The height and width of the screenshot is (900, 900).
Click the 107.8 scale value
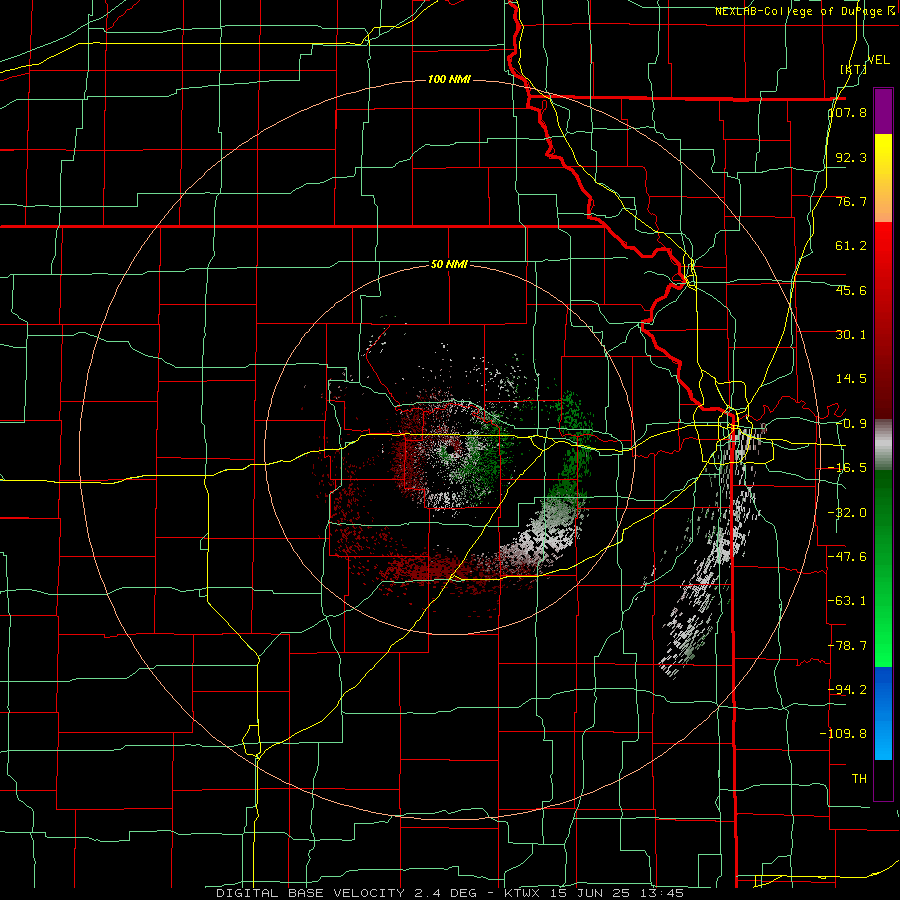coord(848,113)
